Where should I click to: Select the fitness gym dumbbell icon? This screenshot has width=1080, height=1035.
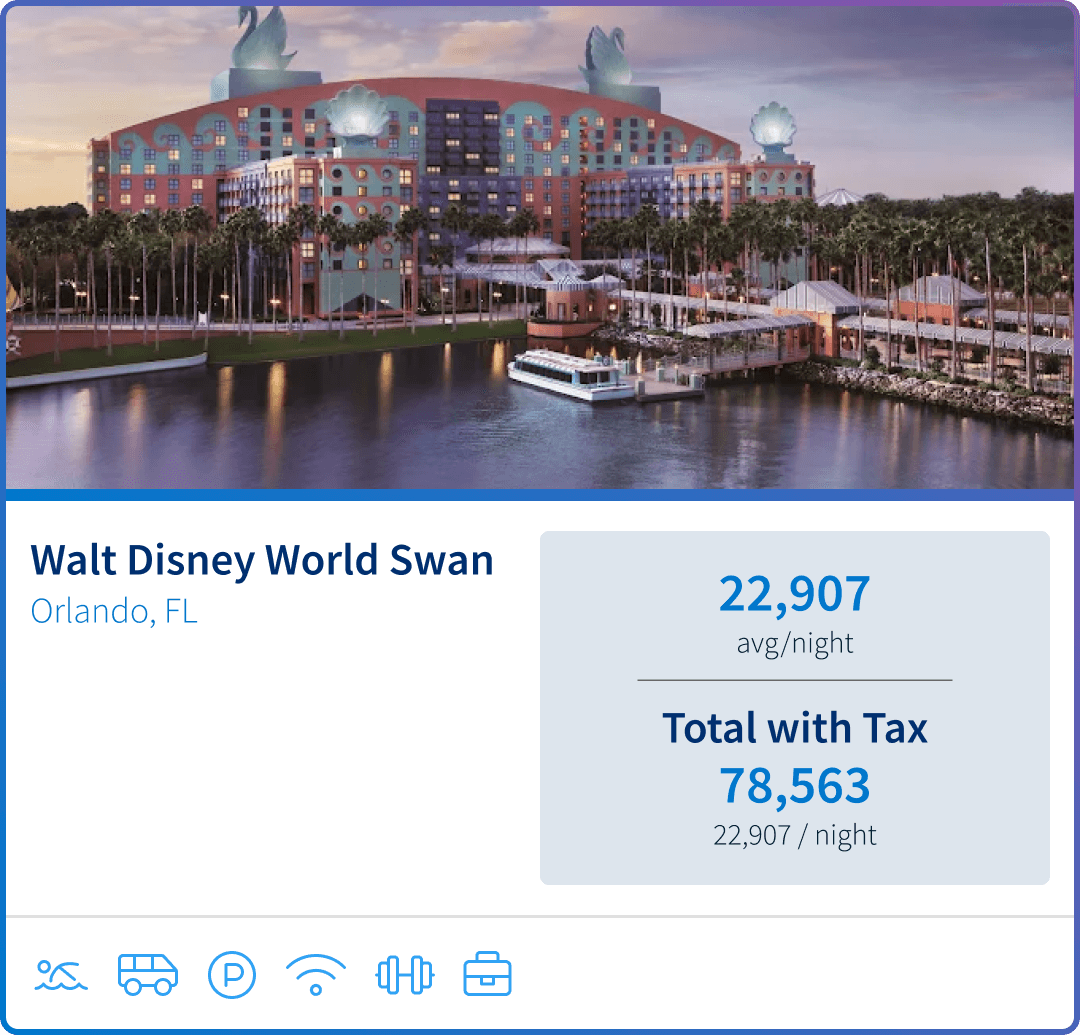coord(402,972)
